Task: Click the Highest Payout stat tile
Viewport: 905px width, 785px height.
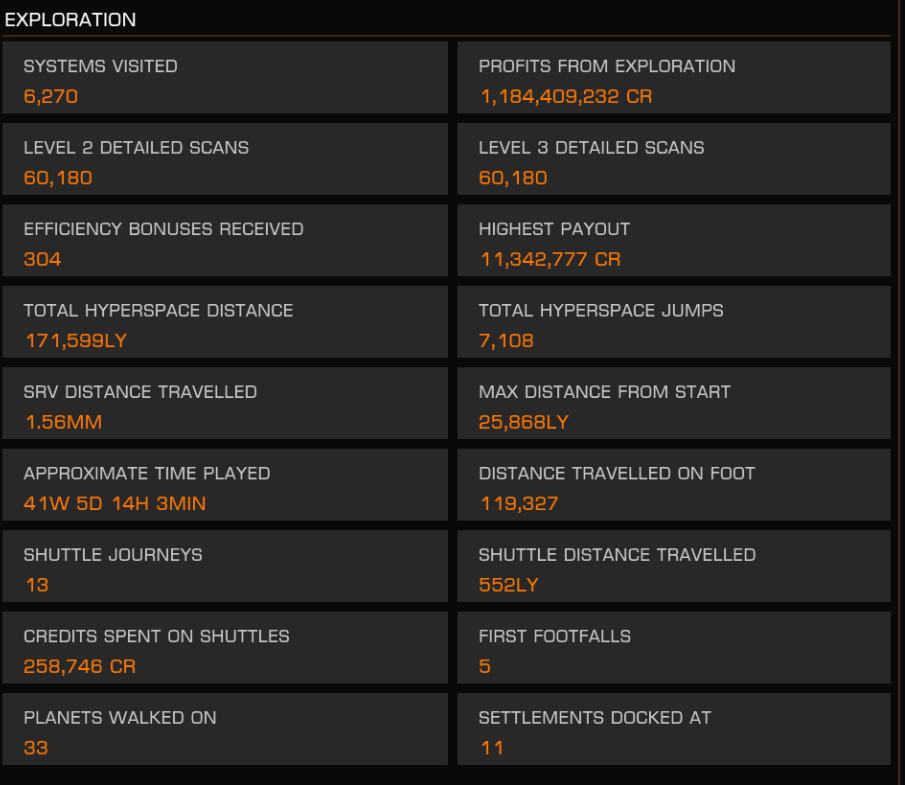Action: [673, 241]
